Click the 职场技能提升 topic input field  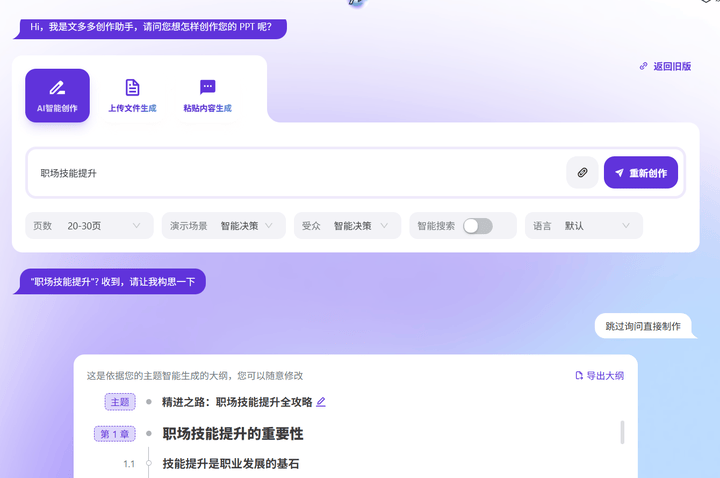click(300, 173)
